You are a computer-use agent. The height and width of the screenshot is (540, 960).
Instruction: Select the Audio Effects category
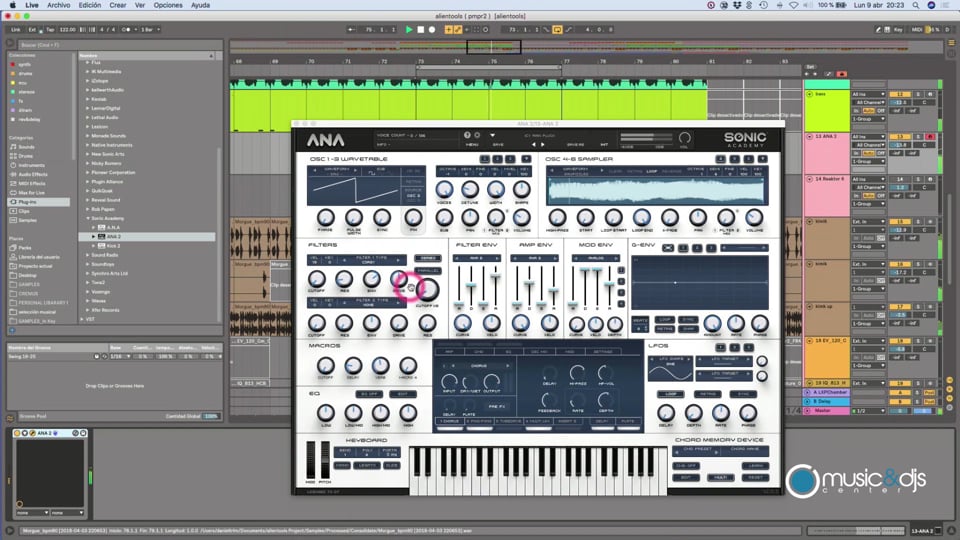point(32,174)
